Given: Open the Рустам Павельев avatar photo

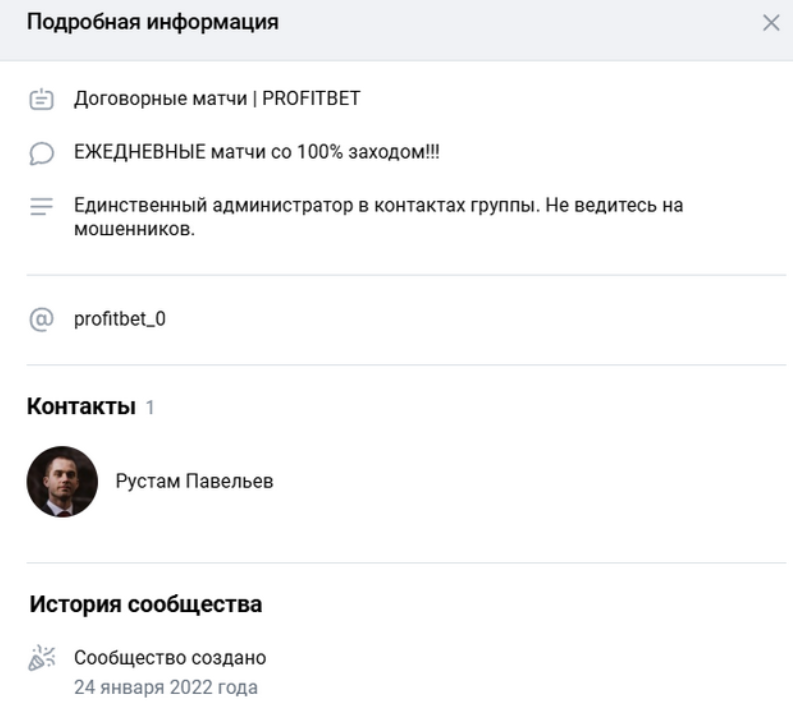Looking at the screenshot, I should (x=62, y=481).
